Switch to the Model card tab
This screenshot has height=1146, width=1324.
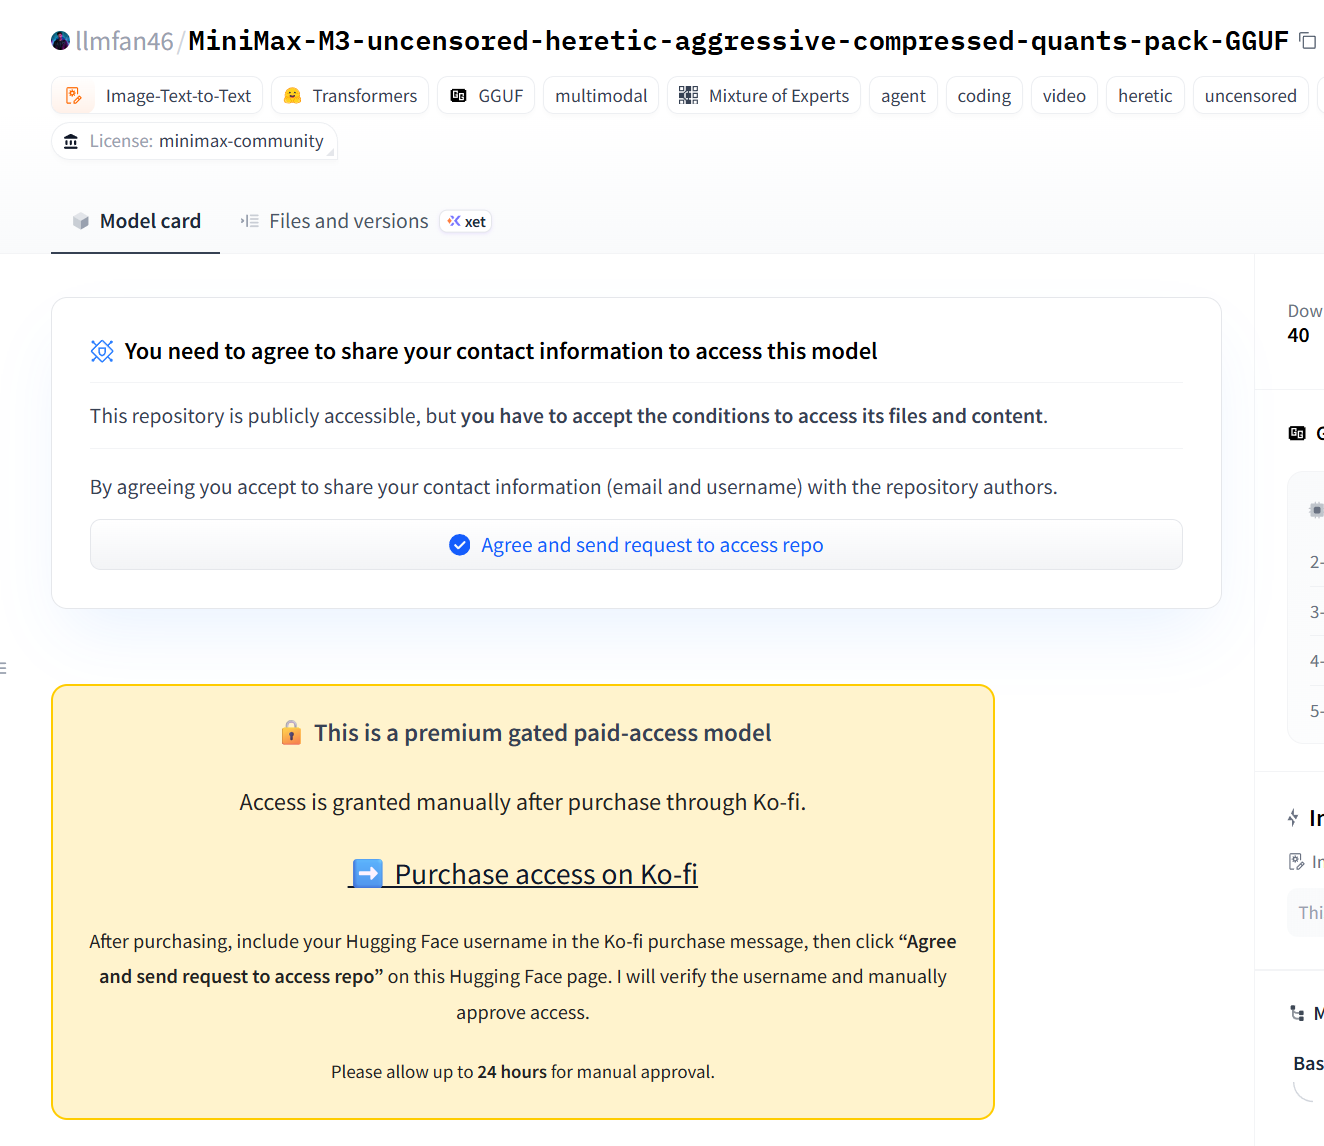pos(136,221)
